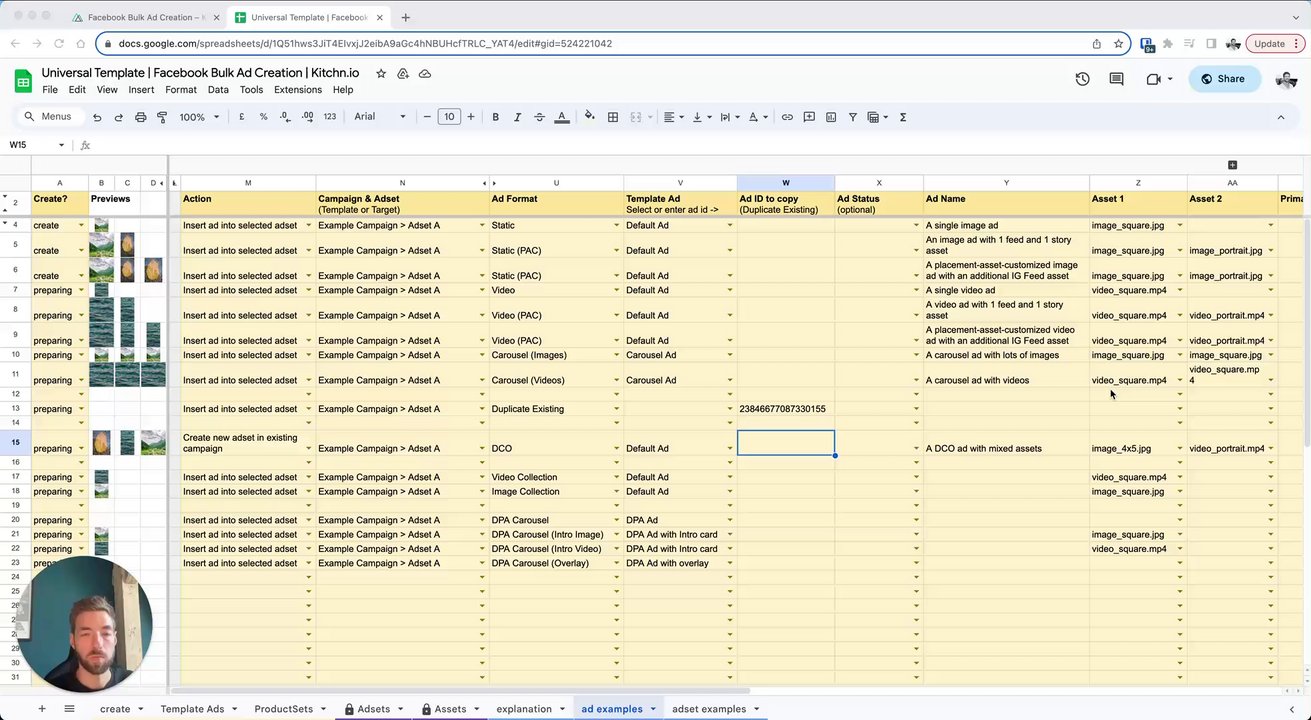Click the Undo icon in toolbar
The height and width of the screenshot is (720, 1311).
(97, 117)
